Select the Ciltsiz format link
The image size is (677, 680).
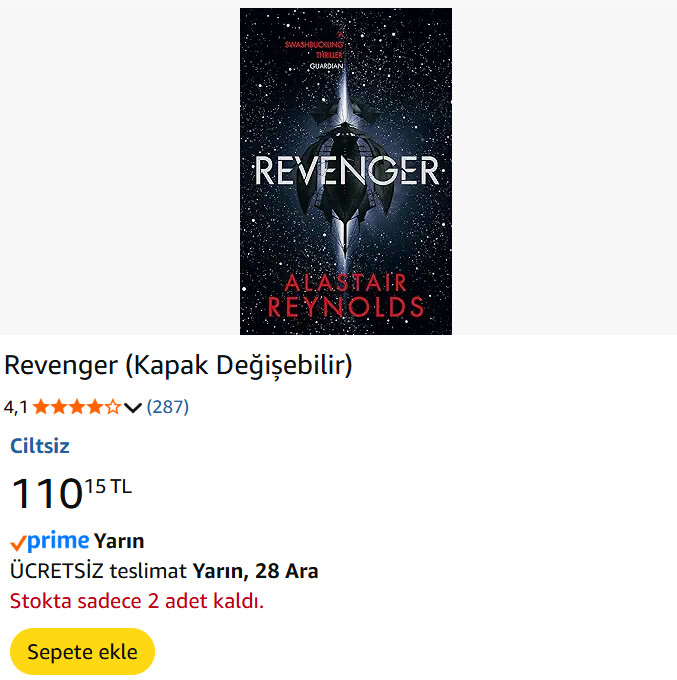click(x=40, y=446)
